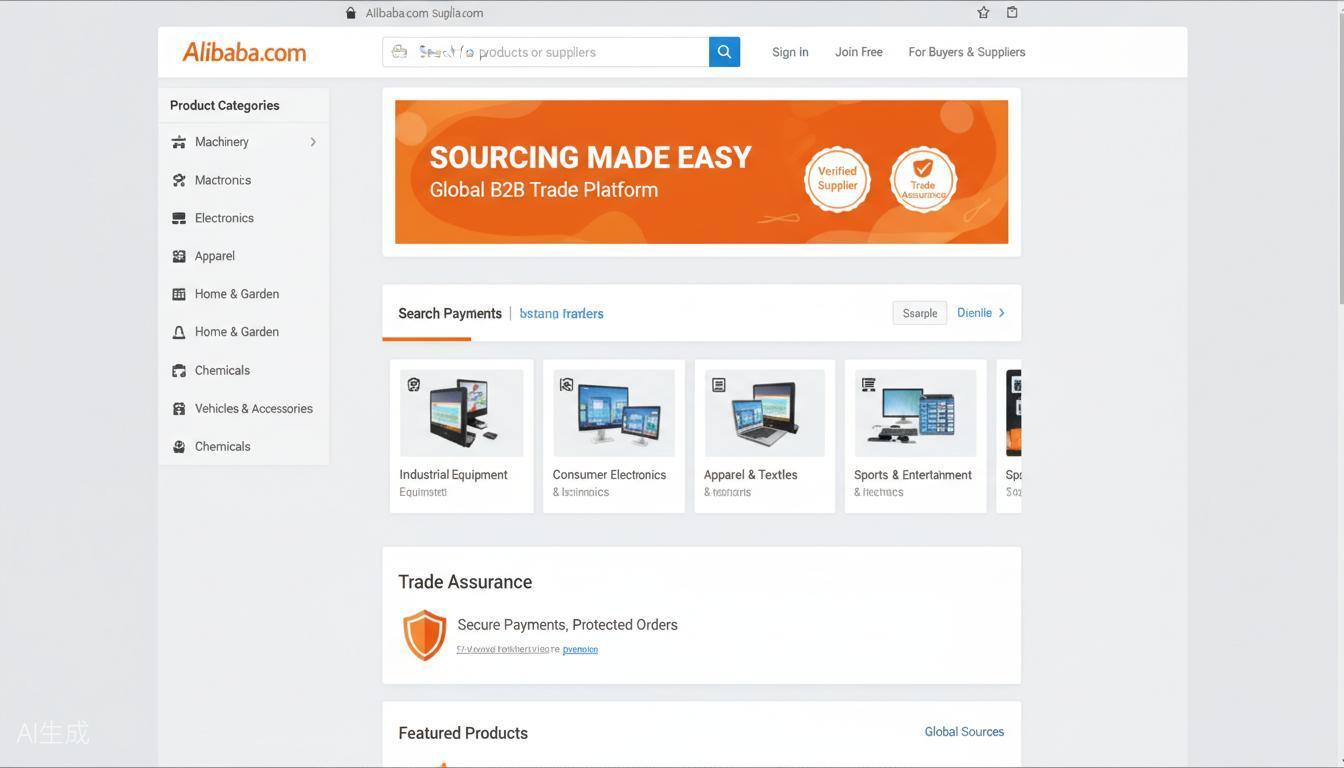This screenshot has width=1344, height=768.
Task: Open the Apparel & Textles thumbnail
Action: click(x=765, y=413)
